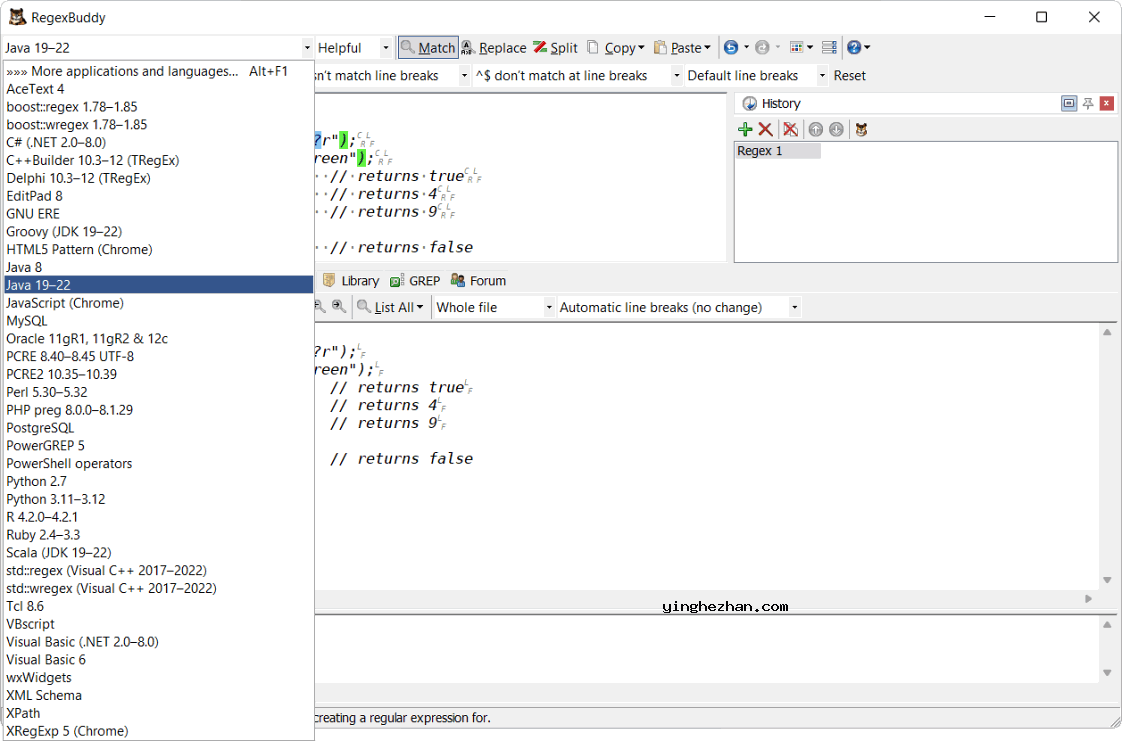The image size is (1122, 741).
Task: Select 'EditPad 8' in the list
Action: pos(159,196)
